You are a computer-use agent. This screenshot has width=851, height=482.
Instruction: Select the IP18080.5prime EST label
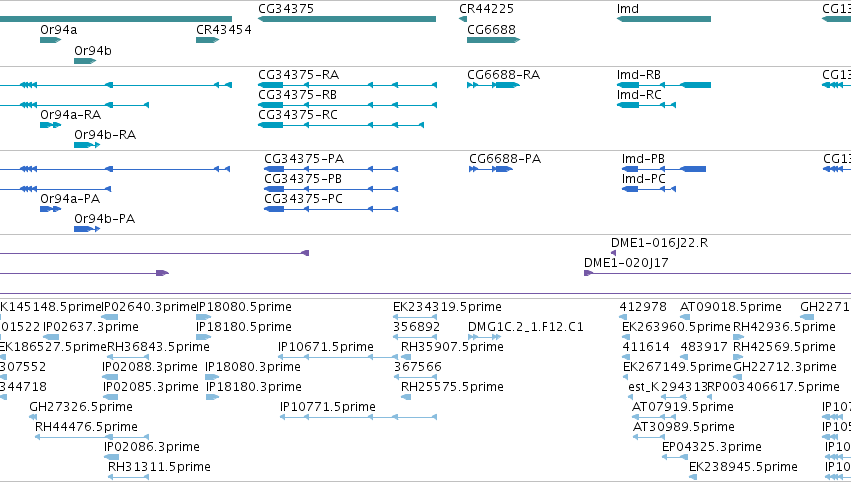click(244, 307)
